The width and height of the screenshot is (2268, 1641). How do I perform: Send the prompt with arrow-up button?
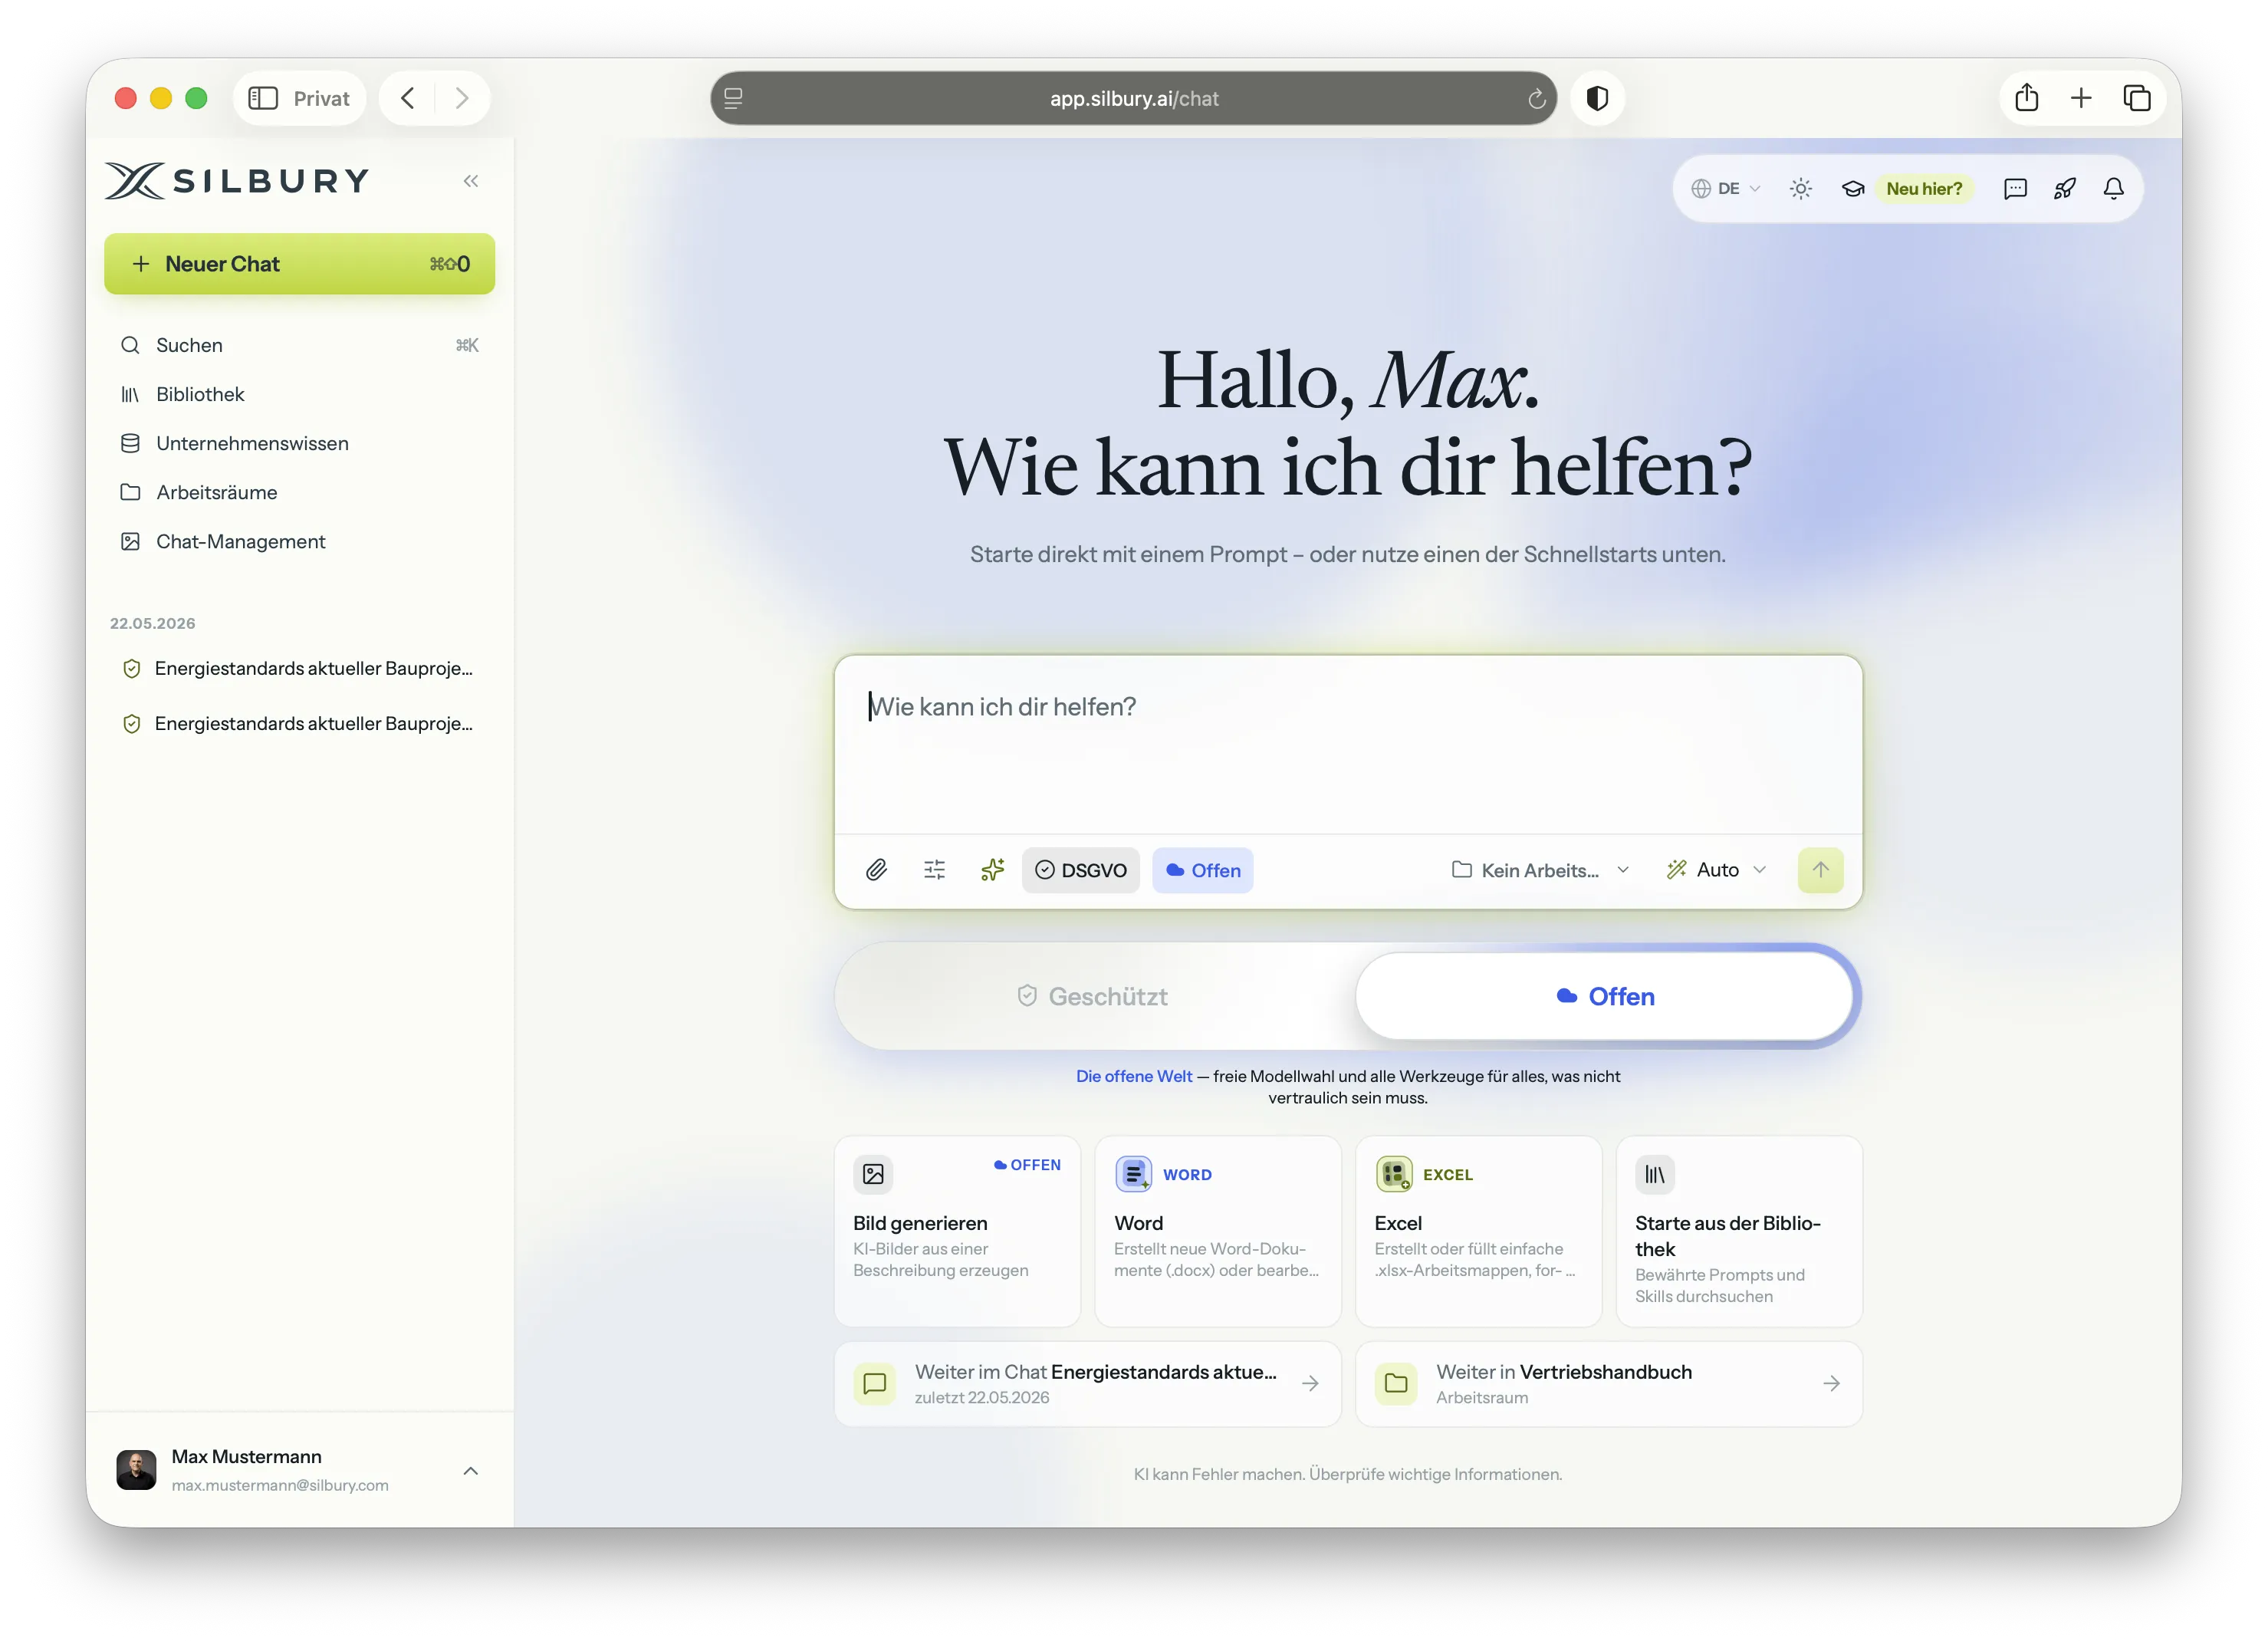pos(1820,870)
